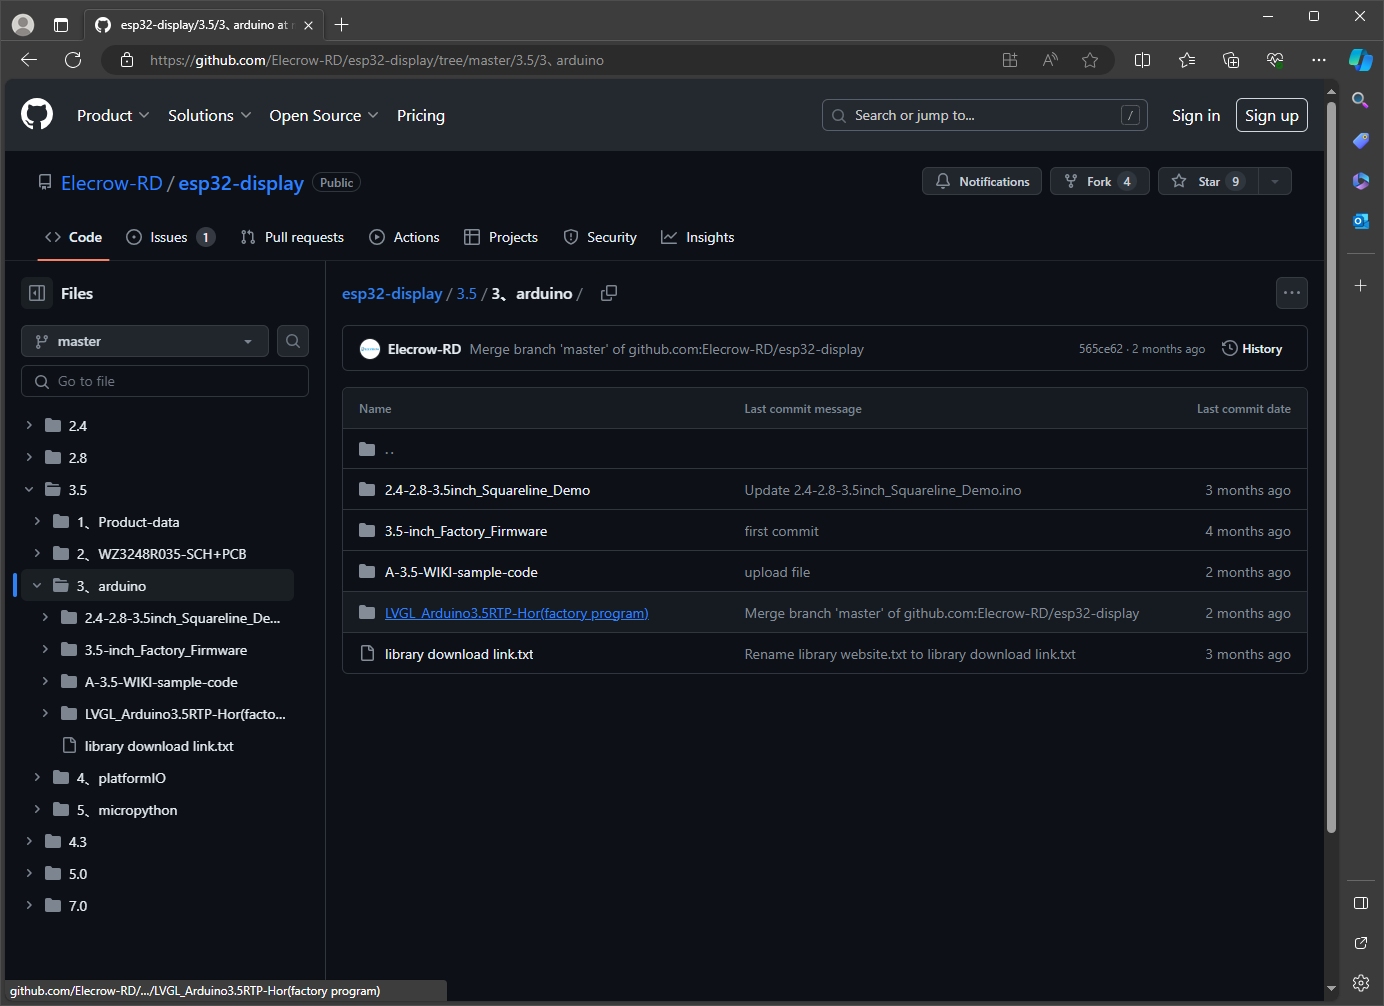Open Edge tab actions menu icon
Image resolution: width=1384 pixels, height=1006 pixels.
point(61,25)
